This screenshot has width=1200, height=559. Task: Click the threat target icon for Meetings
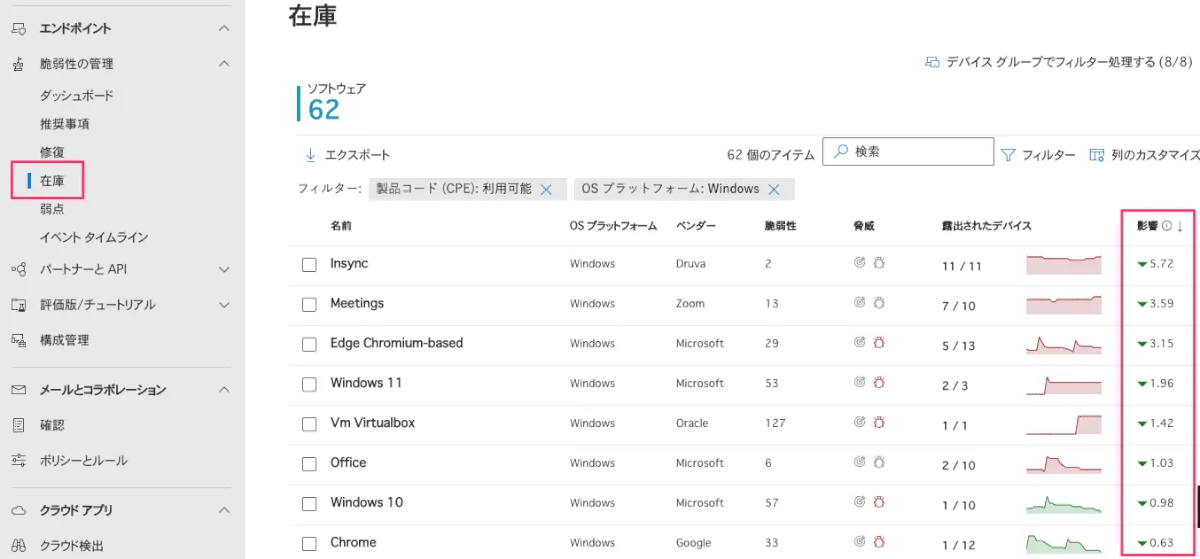pos(859,303)
